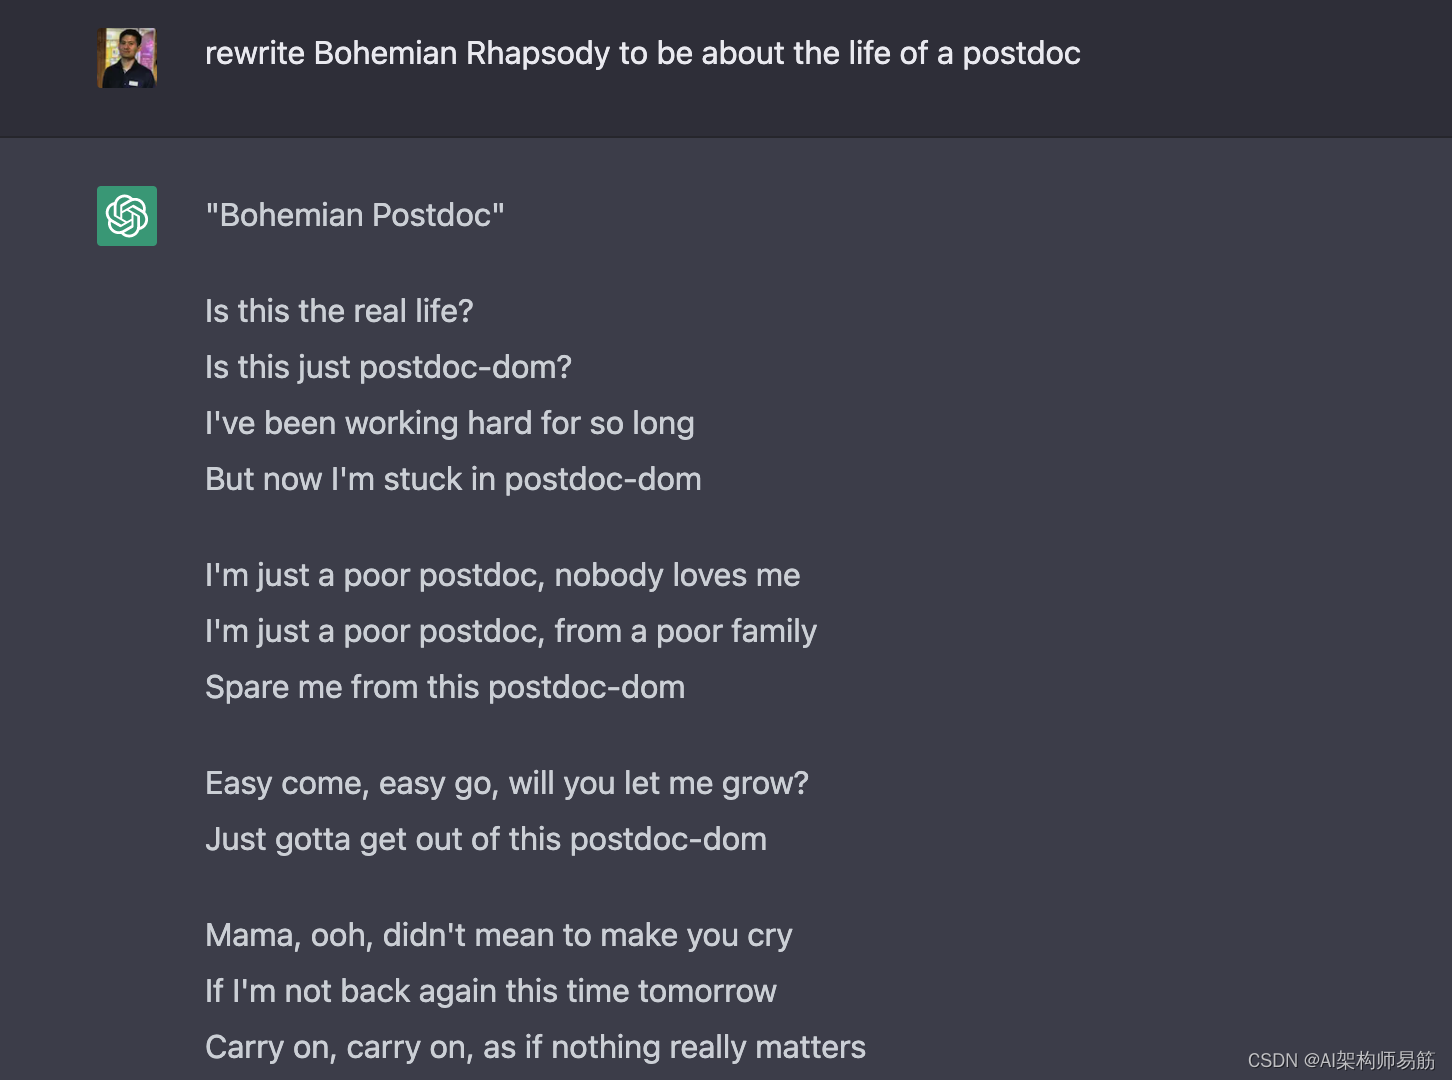Click 'Just gotta get out of this postdoc-dom'
Image resolution: width=1452 pixels, height=1080 pixels.
click(x=486, y=839)
